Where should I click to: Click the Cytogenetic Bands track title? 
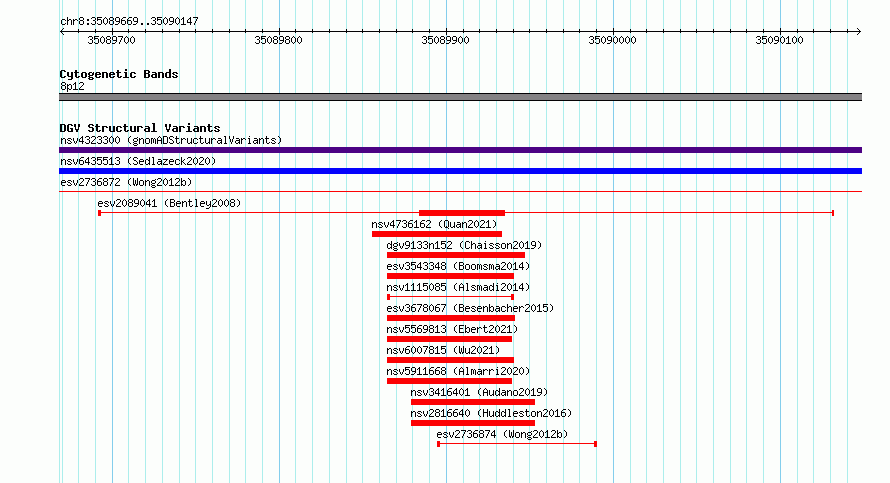pyautogui.click(x=119, y=74)
